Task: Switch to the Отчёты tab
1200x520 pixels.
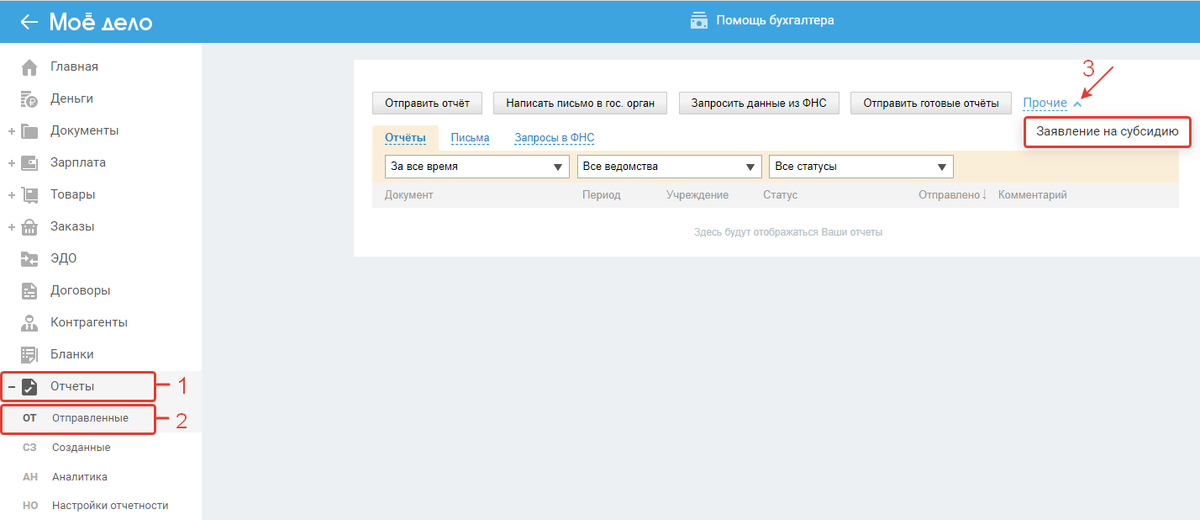Action: coord(405,138)
